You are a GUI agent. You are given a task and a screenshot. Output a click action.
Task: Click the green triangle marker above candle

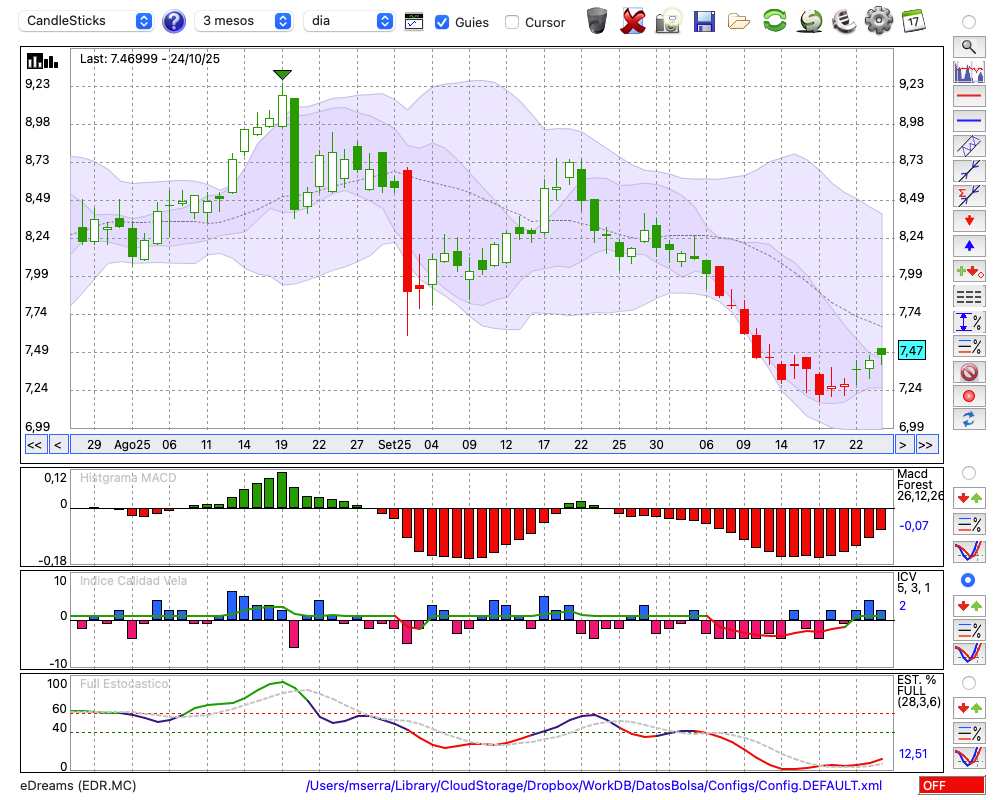coord(282,75)
